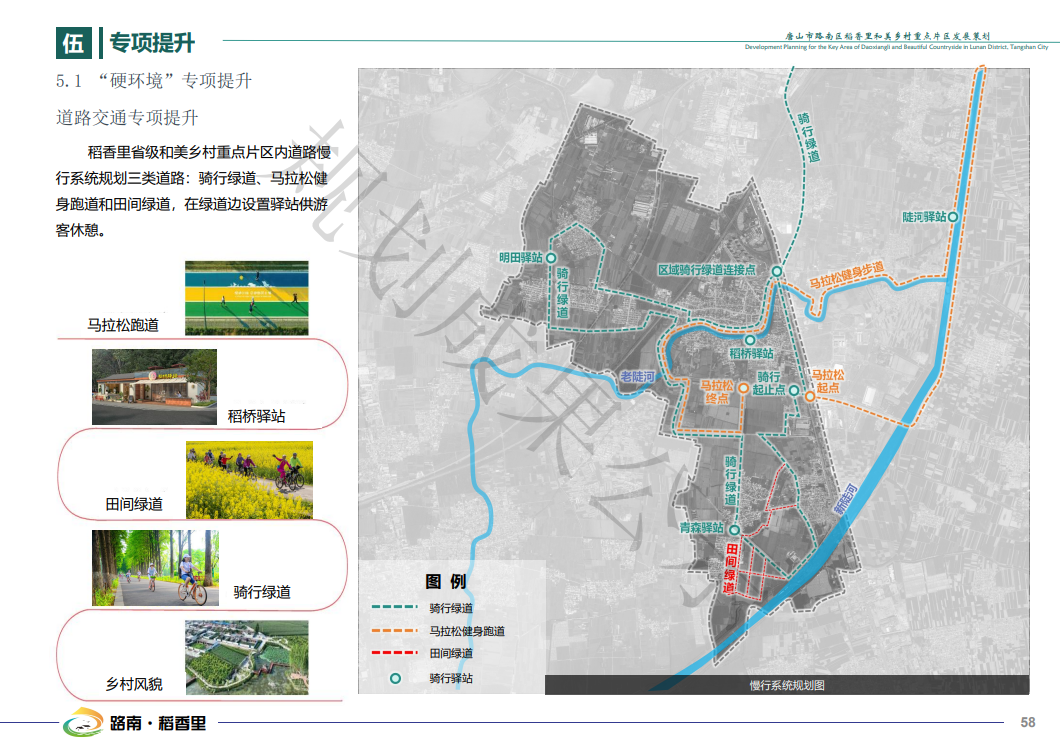The height and width of the screenshot is (744, 1060).
Task: Click the orange dashed 马拉松健身跑道 legend line
Action: (x=394, y=631)
